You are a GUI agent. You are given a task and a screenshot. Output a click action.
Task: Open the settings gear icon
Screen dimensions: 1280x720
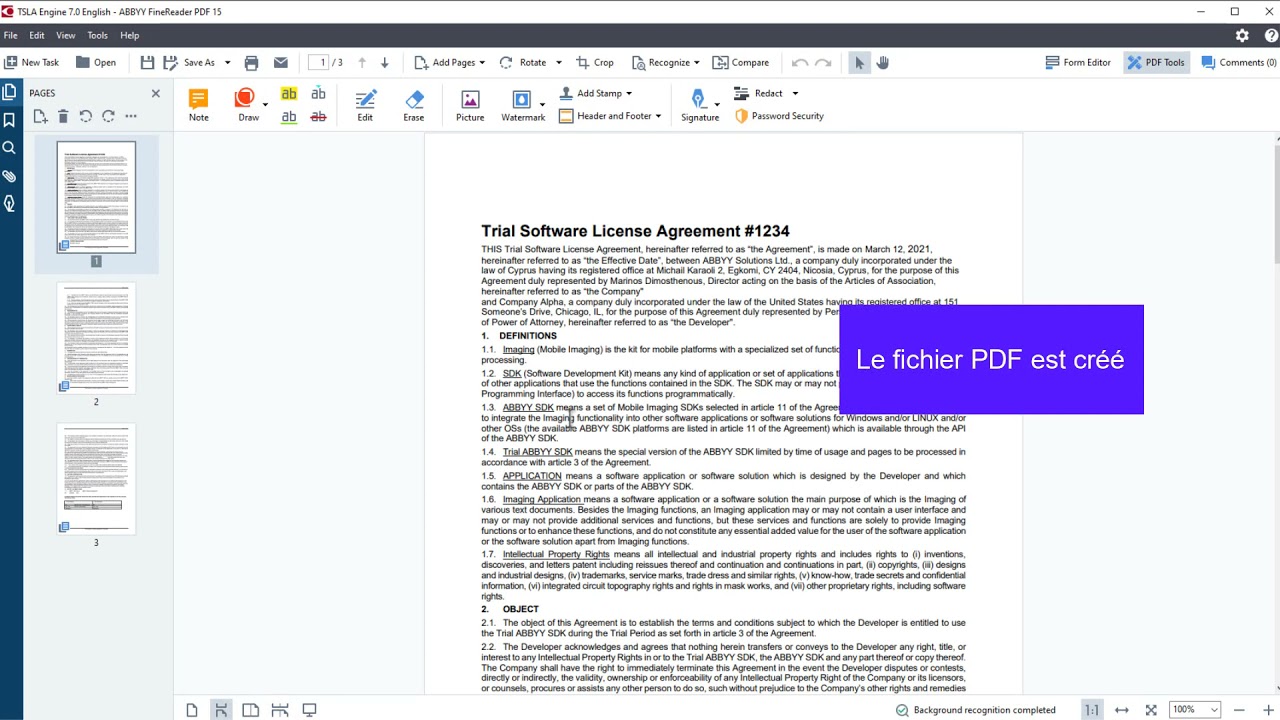(x=1242, y=35)
